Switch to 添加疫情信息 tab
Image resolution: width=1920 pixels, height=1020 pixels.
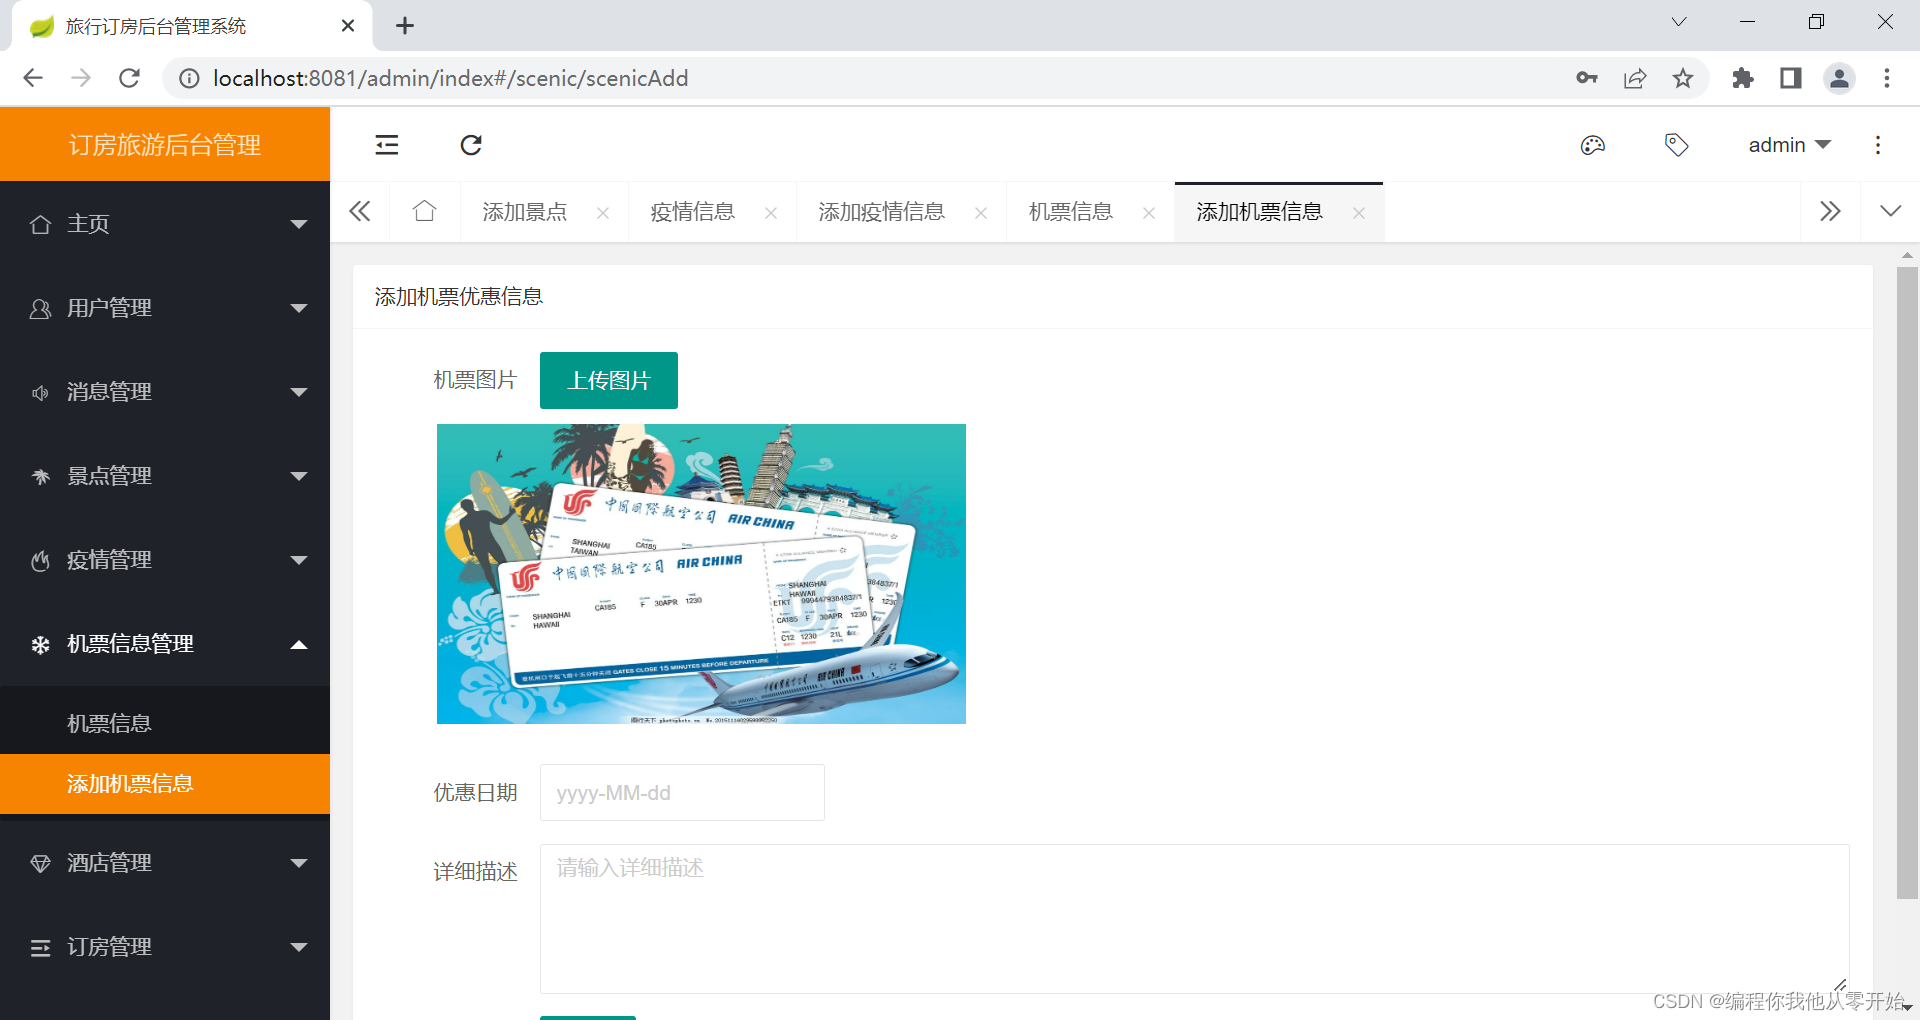[881, 212]
